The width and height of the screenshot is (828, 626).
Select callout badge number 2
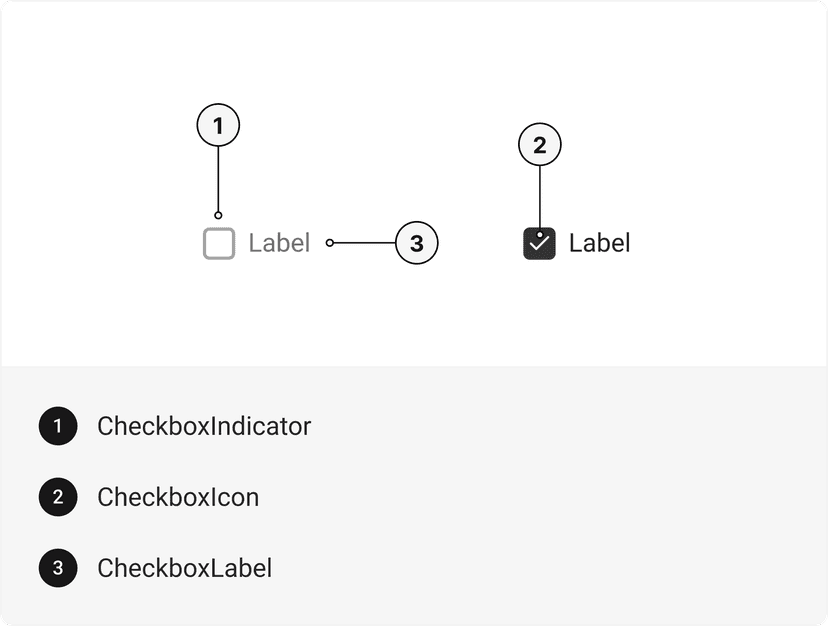pos(539,144)
